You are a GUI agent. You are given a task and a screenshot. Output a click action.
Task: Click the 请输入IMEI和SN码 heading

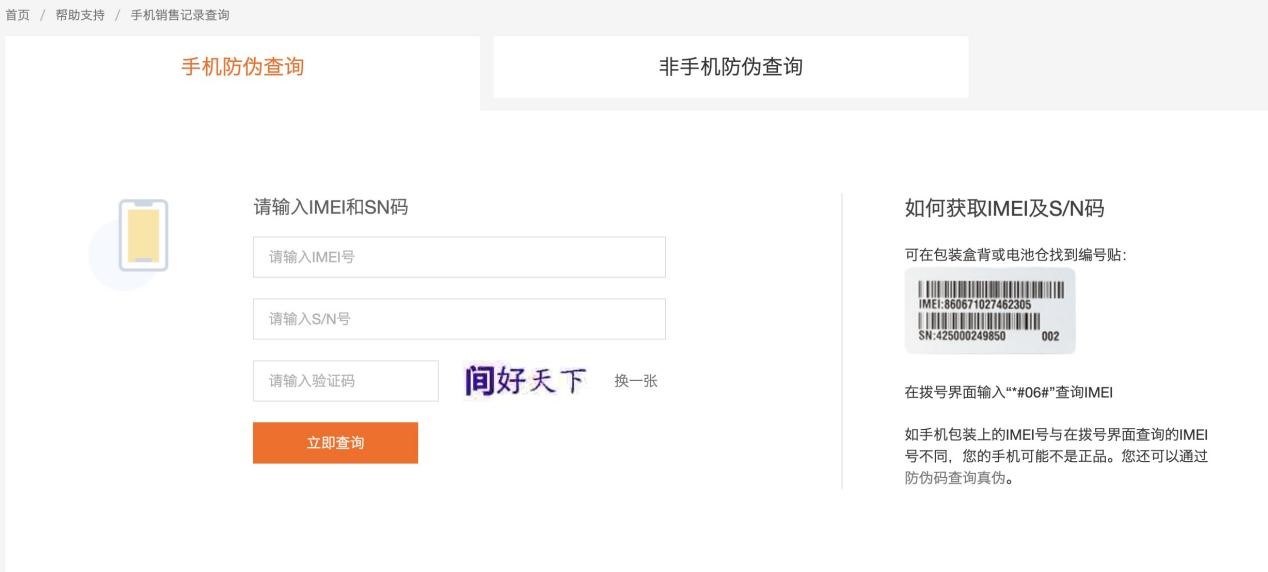(x=331, y=208)
